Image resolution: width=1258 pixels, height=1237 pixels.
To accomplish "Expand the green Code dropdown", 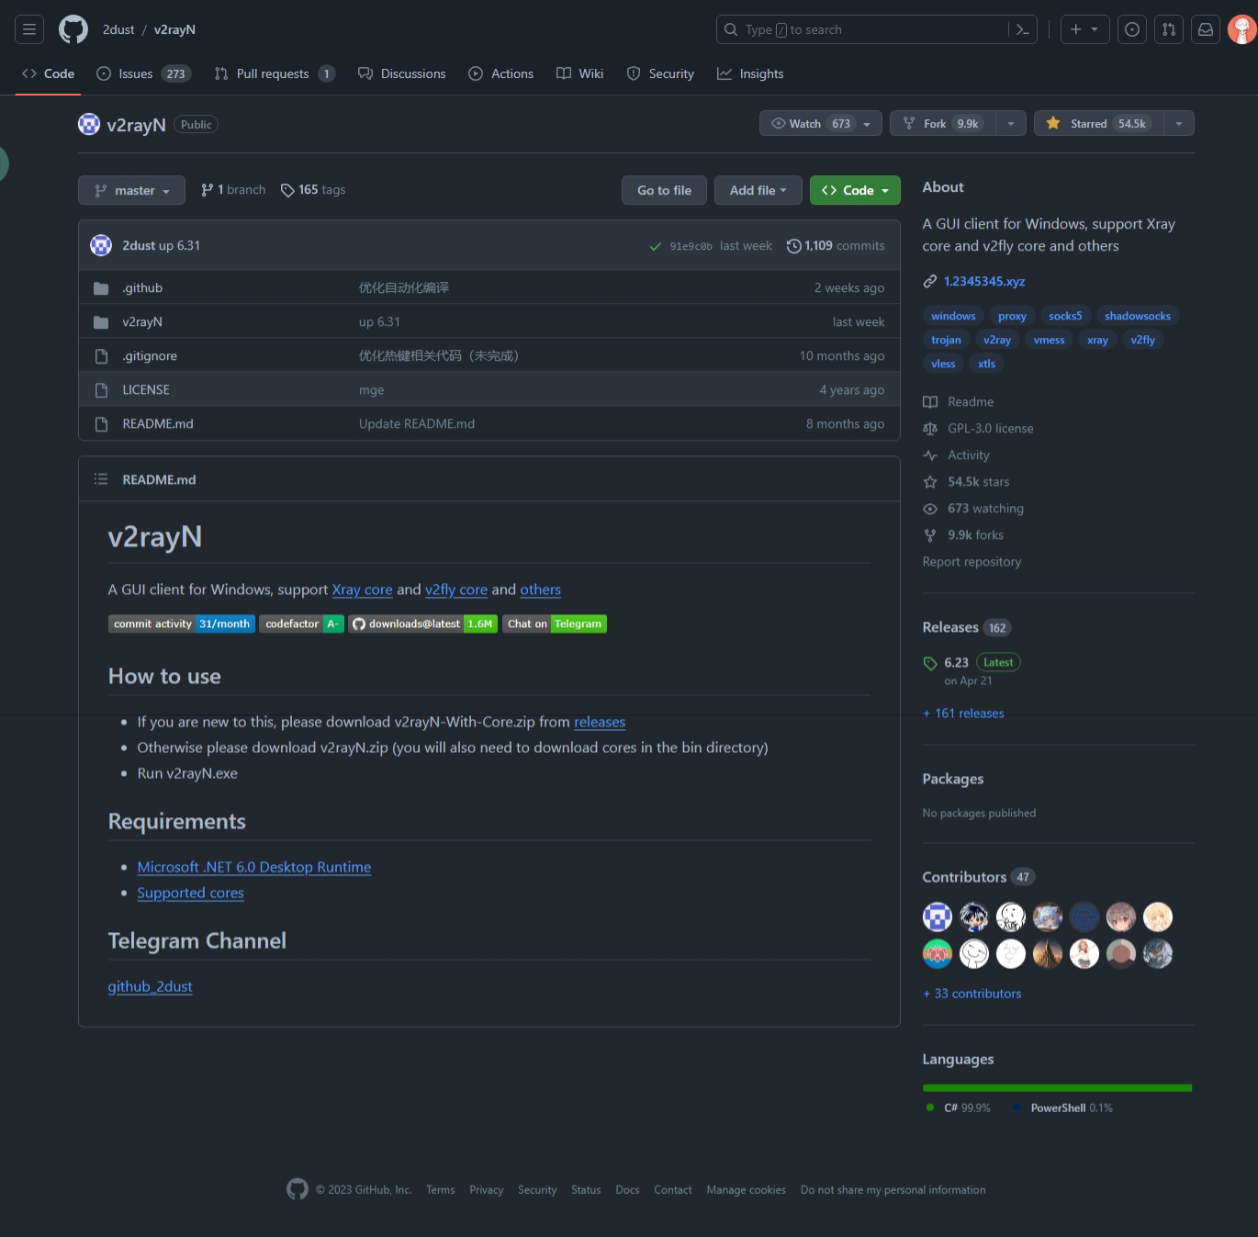I will [x=855, y=190].
